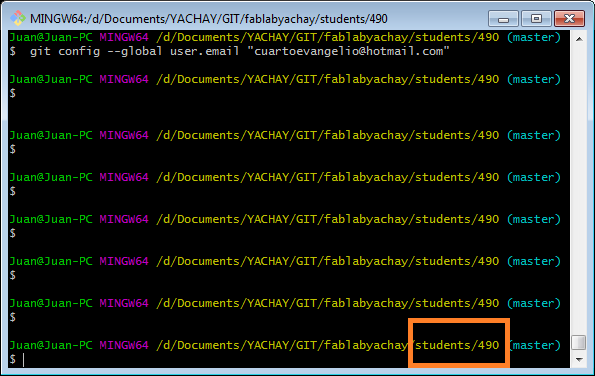Click the word "config" in the git command

click(79, 51)
